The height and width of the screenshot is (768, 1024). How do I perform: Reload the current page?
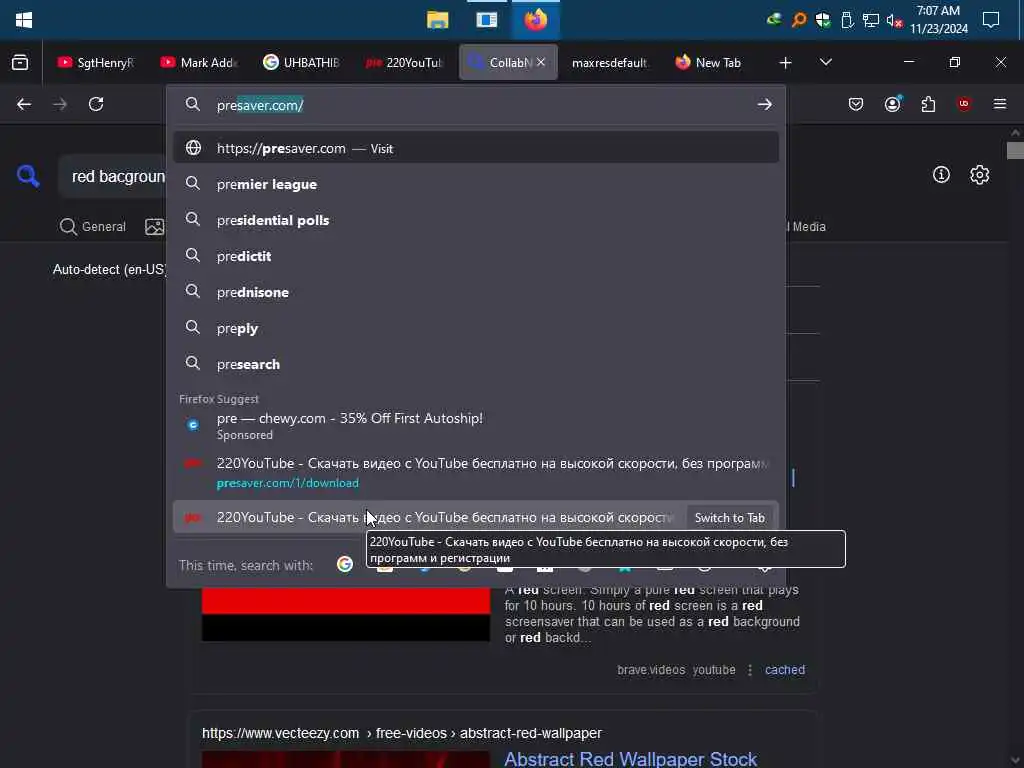[x=96, y=104]
